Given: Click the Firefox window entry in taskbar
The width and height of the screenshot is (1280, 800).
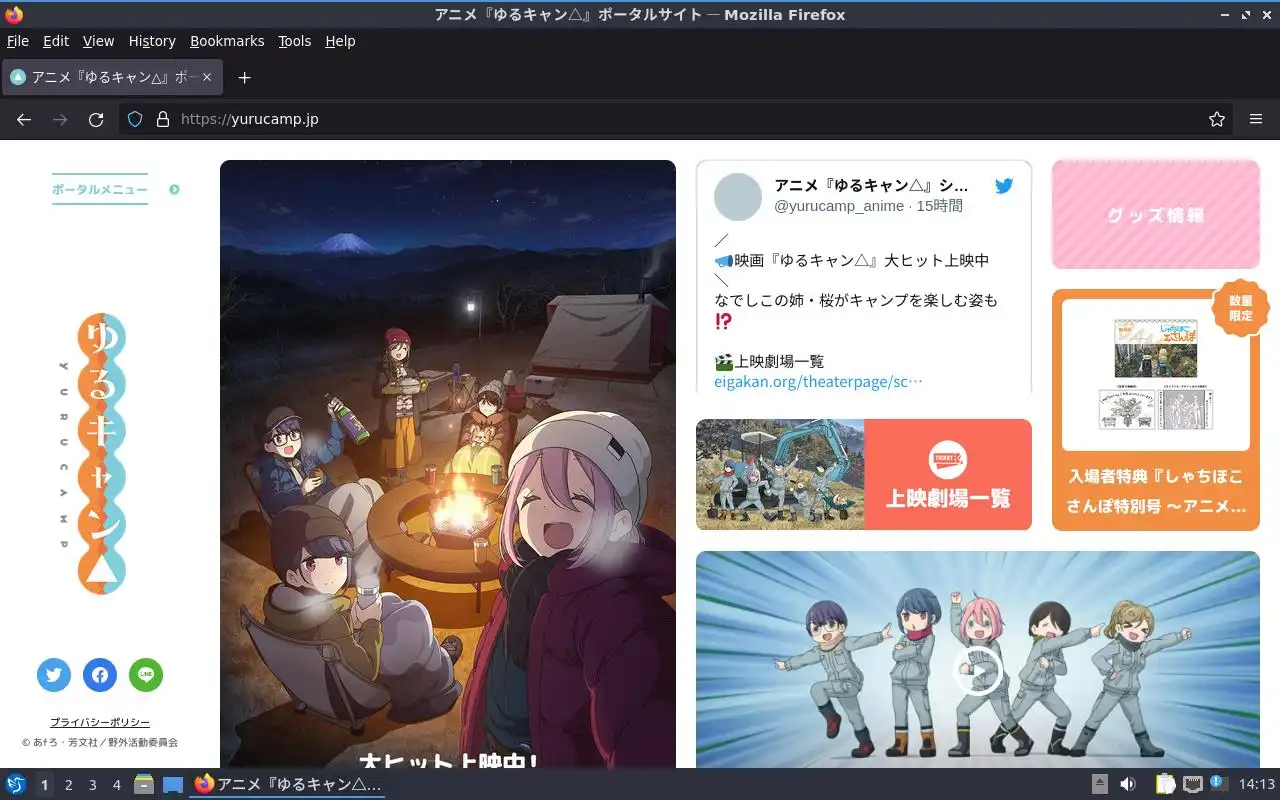Looking at the screenshot, I should tap(288, 784).
